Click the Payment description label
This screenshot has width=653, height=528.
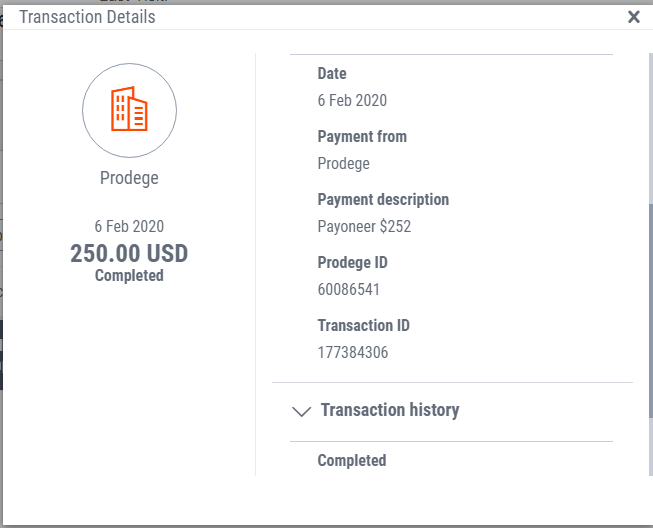coord(383,199)
